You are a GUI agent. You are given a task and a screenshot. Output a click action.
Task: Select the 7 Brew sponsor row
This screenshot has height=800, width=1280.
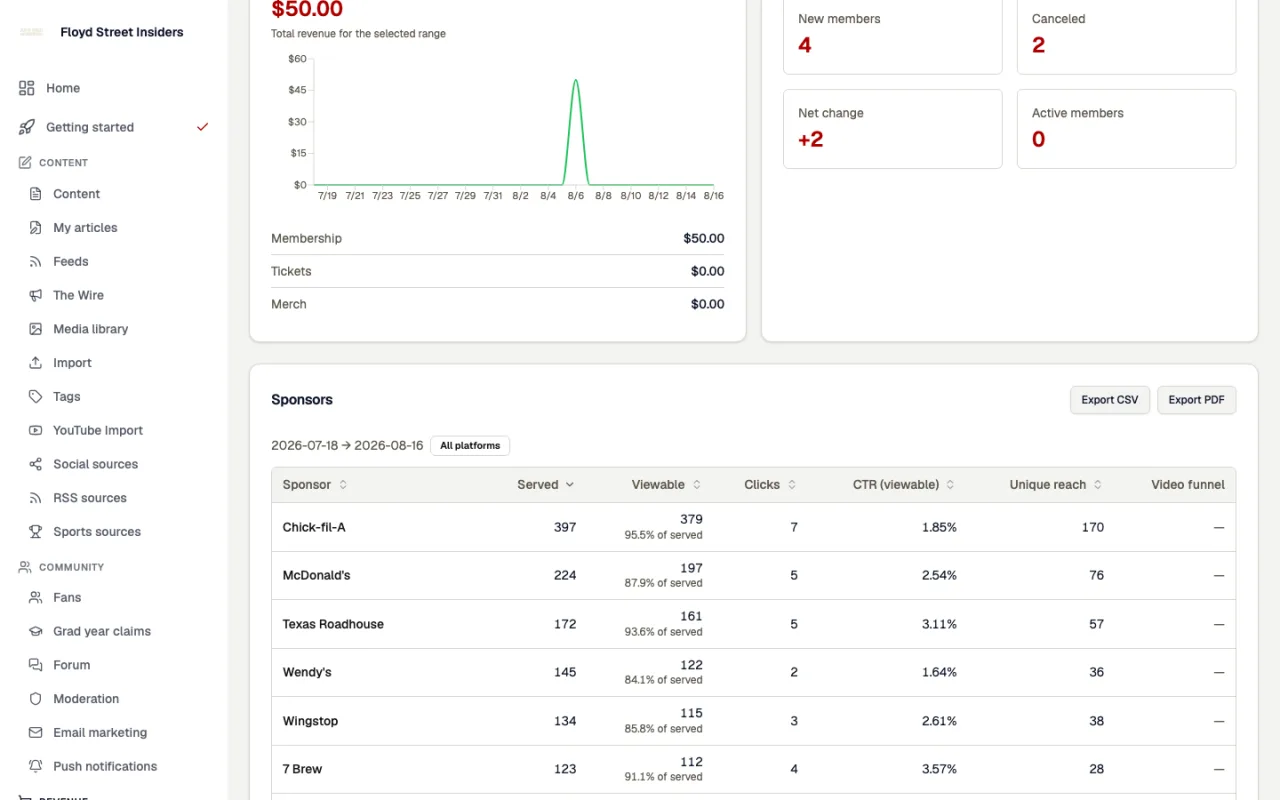pyautogui.click(x=753, y=769)
